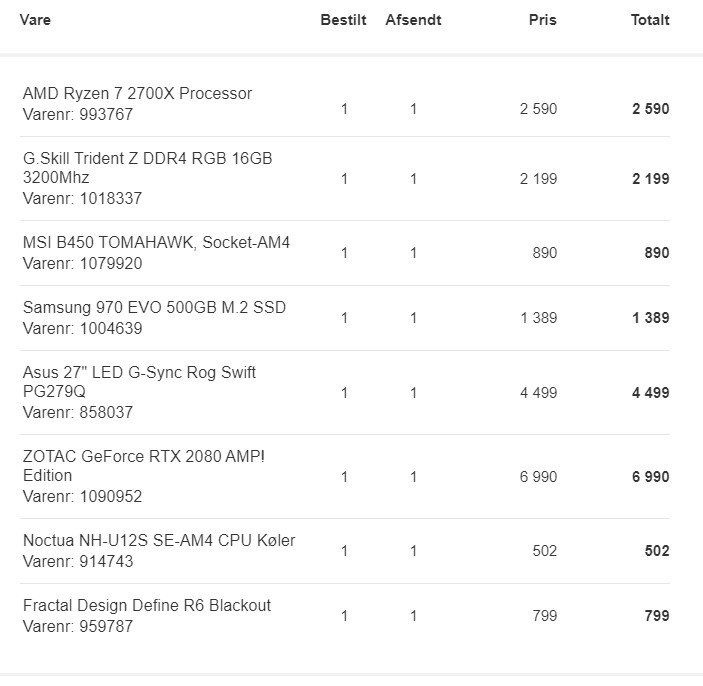Select Asus 27" LED G-Sync Rog Swift
The image size is (703, 686).
(x=139, y=382)
